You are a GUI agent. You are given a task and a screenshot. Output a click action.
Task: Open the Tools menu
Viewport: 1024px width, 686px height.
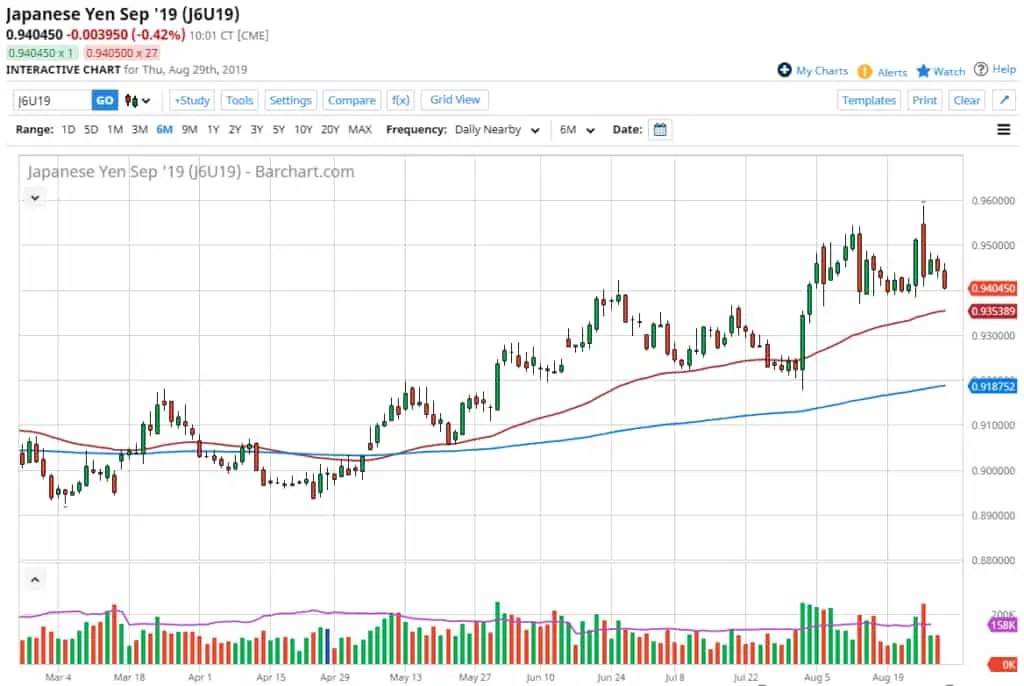click(239, 99)
